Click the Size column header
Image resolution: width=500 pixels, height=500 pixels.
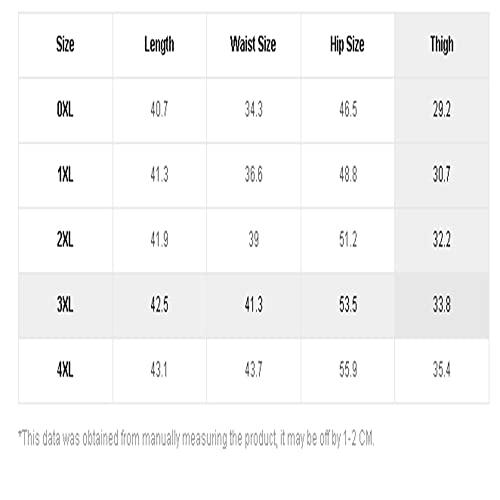[65, 44]
